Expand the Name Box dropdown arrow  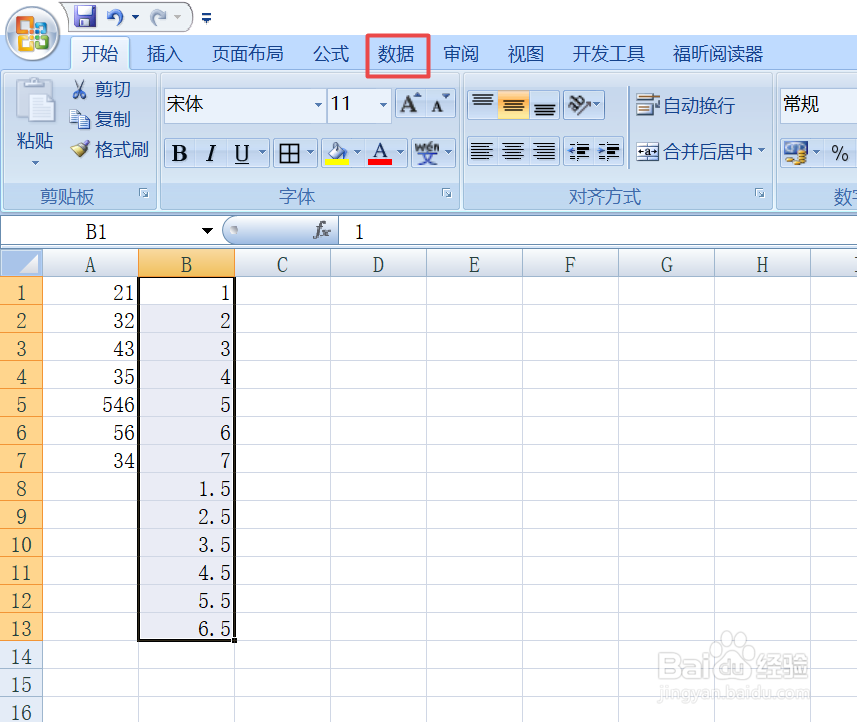tap(207, 231)
